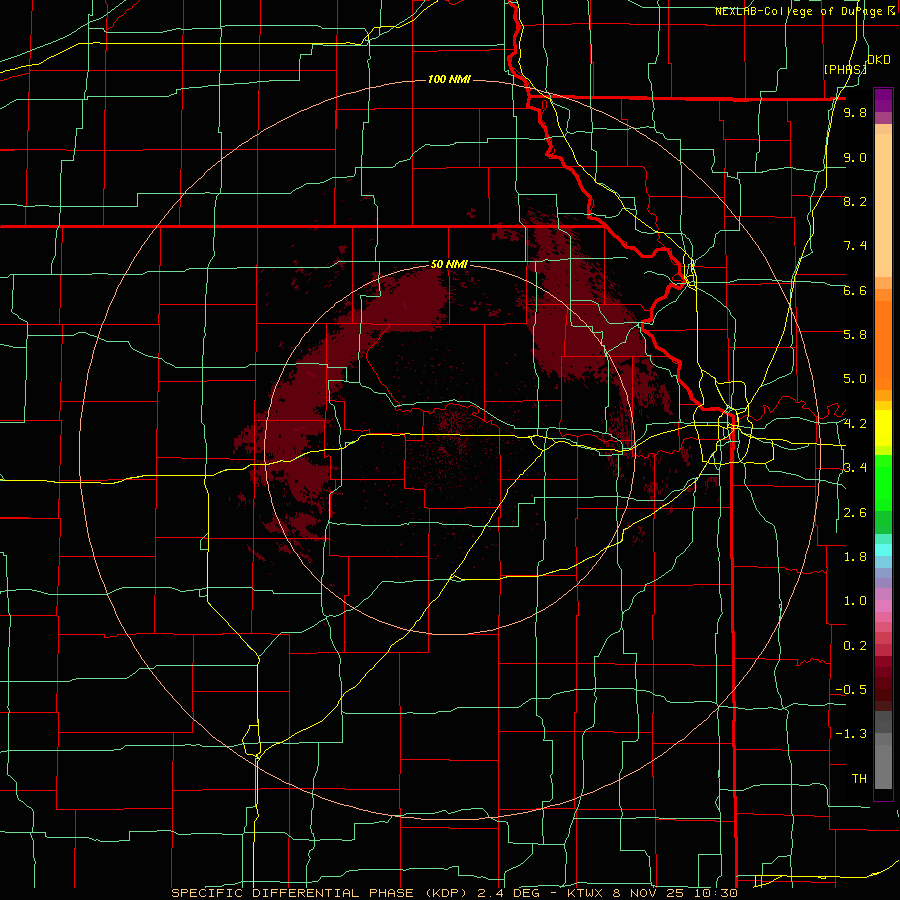Click the DKD label above the color scale
Image resolution: width=900 pixels, height=900 pixels.
point(879,60)
